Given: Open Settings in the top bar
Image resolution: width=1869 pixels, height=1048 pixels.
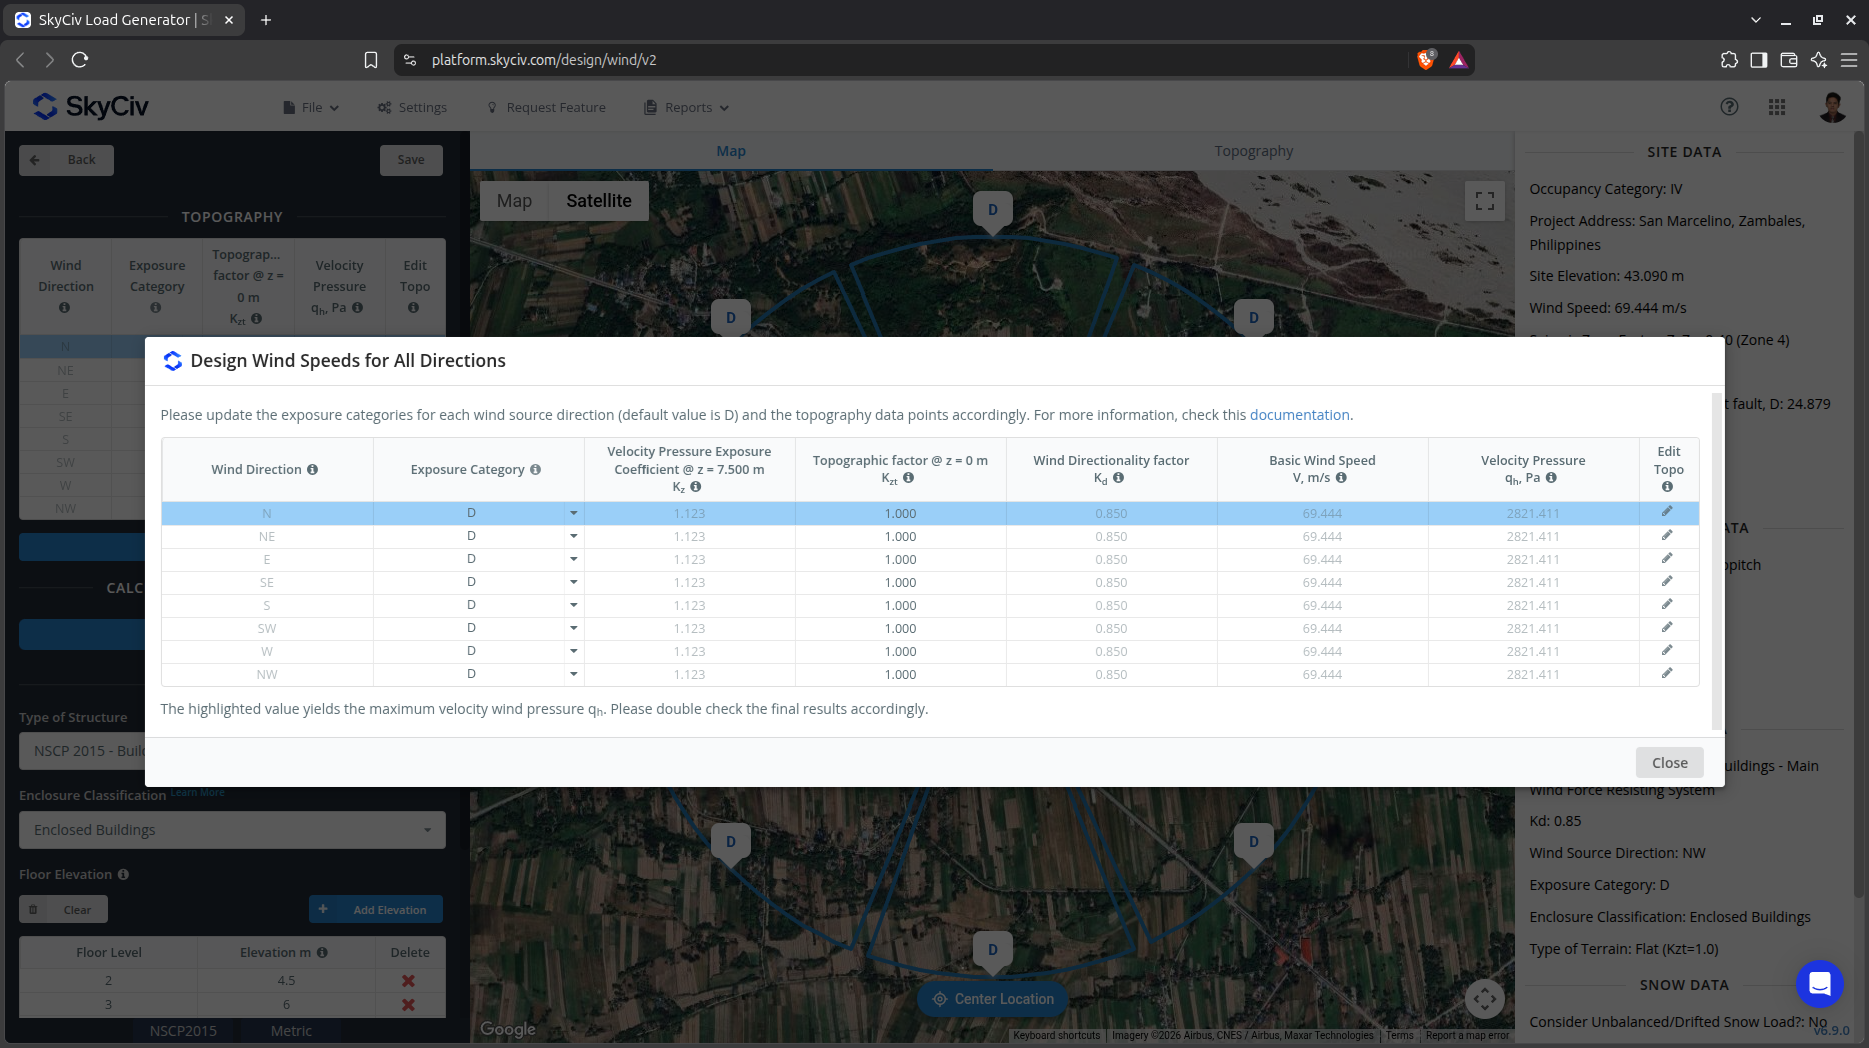Looking at the screenshot, I should (x=412, y=108).
